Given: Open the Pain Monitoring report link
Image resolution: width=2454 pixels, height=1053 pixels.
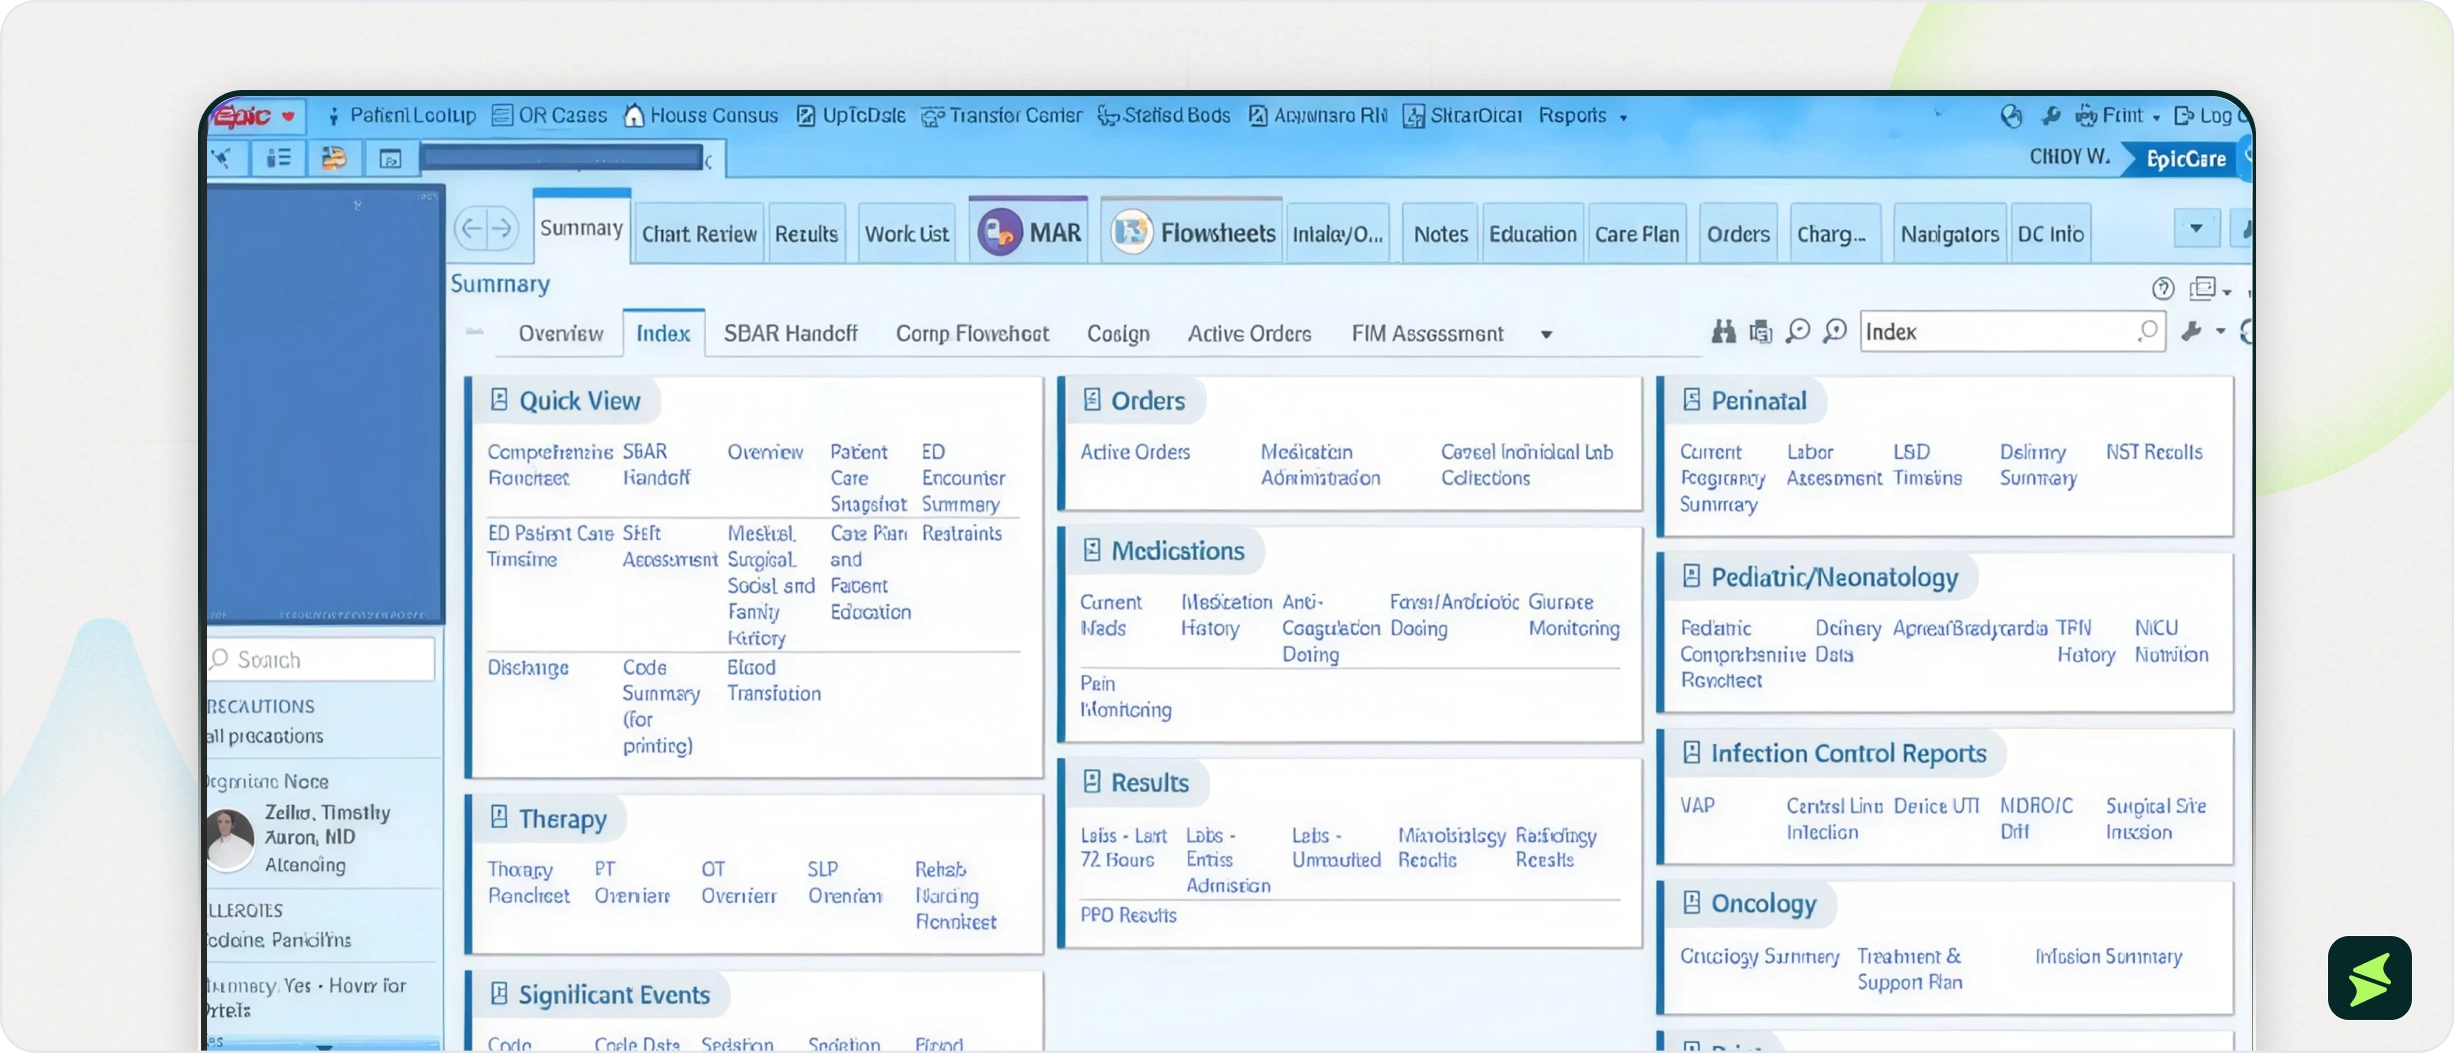Looking at the screenshot, I should [1125, 696].
